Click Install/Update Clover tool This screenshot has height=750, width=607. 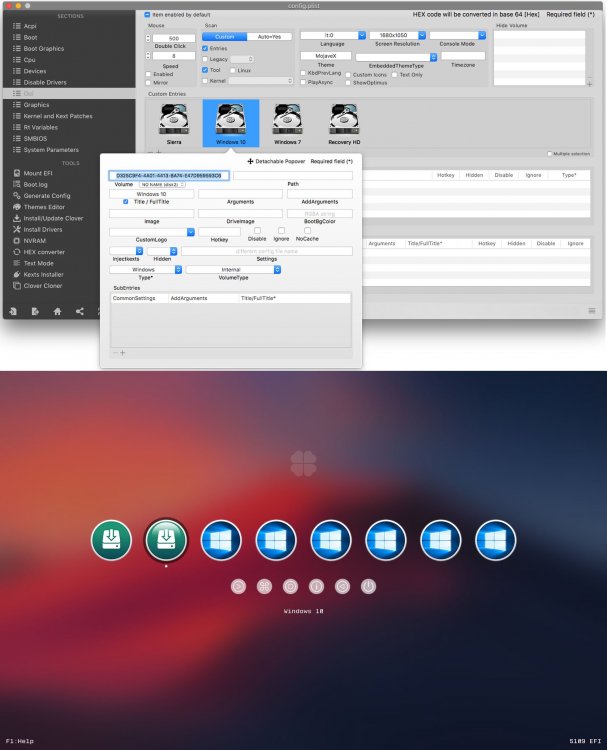pos(53,218)
